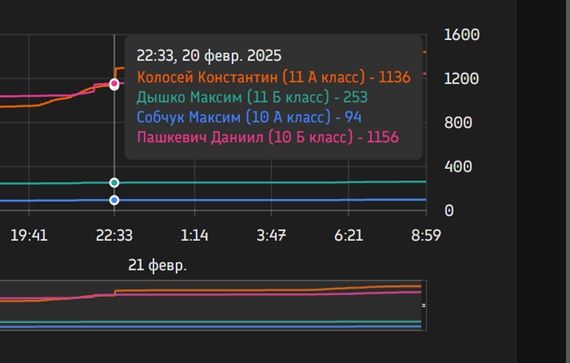
Task: Click the x-axis label 19:41
Action: [29, 235]
